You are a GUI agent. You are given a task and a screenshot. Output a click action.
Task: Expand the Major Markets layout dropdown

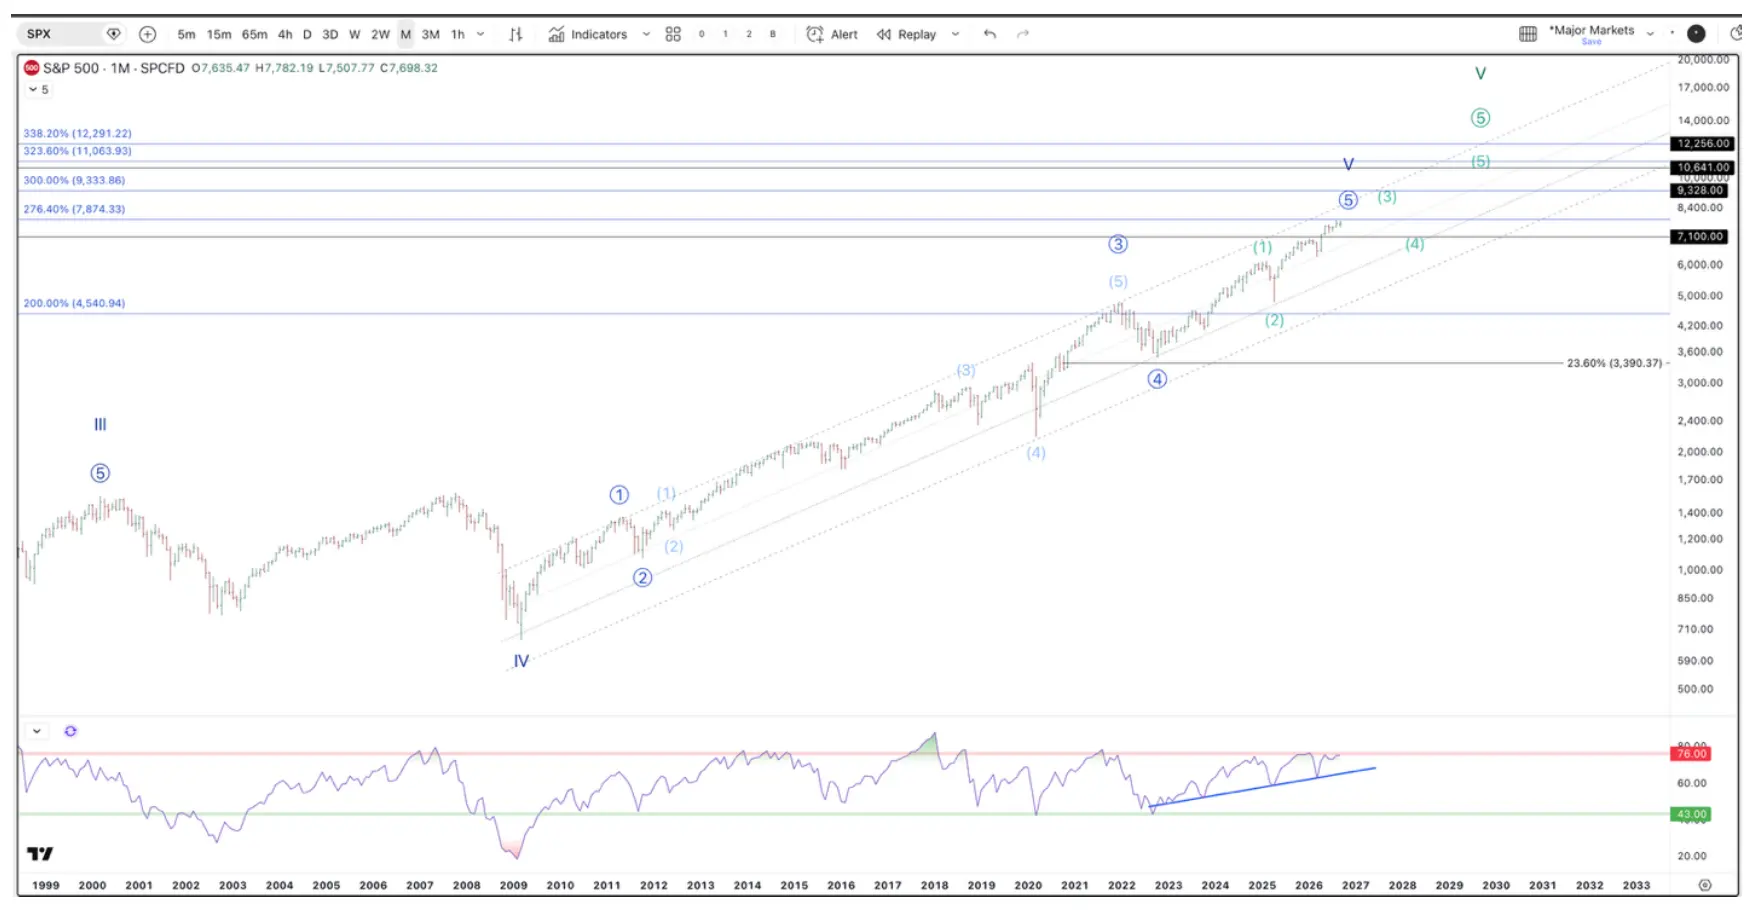[1650, 34]
